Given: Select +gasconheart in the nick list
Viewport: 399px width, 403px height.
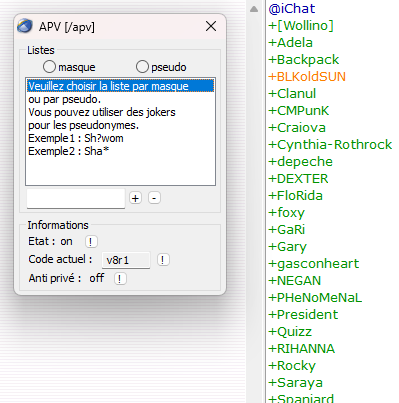Looking at the screenshot, I should click(x=314, y=264).
